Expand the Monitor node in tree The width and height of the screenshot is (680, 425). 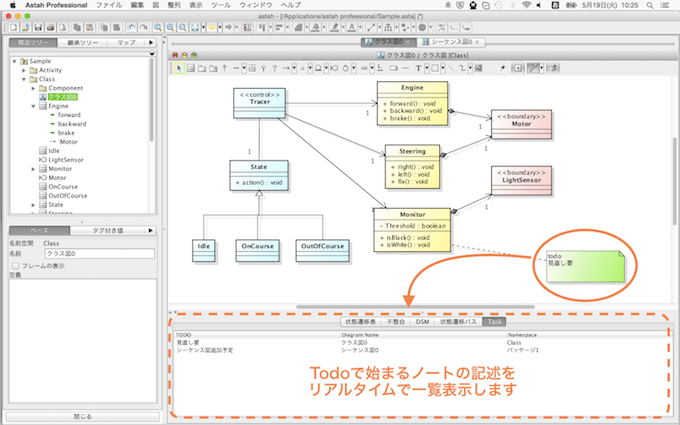tap(33, 169)
